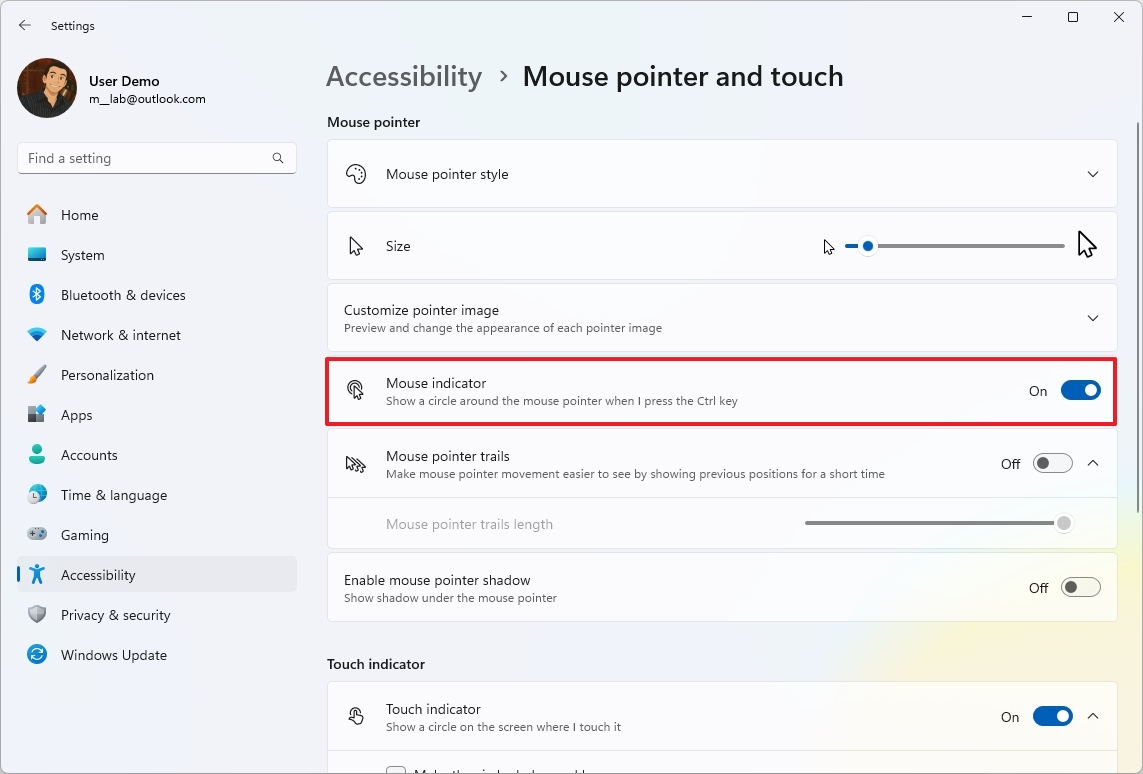Enable mouse pointer shadow

point(1081,587)
